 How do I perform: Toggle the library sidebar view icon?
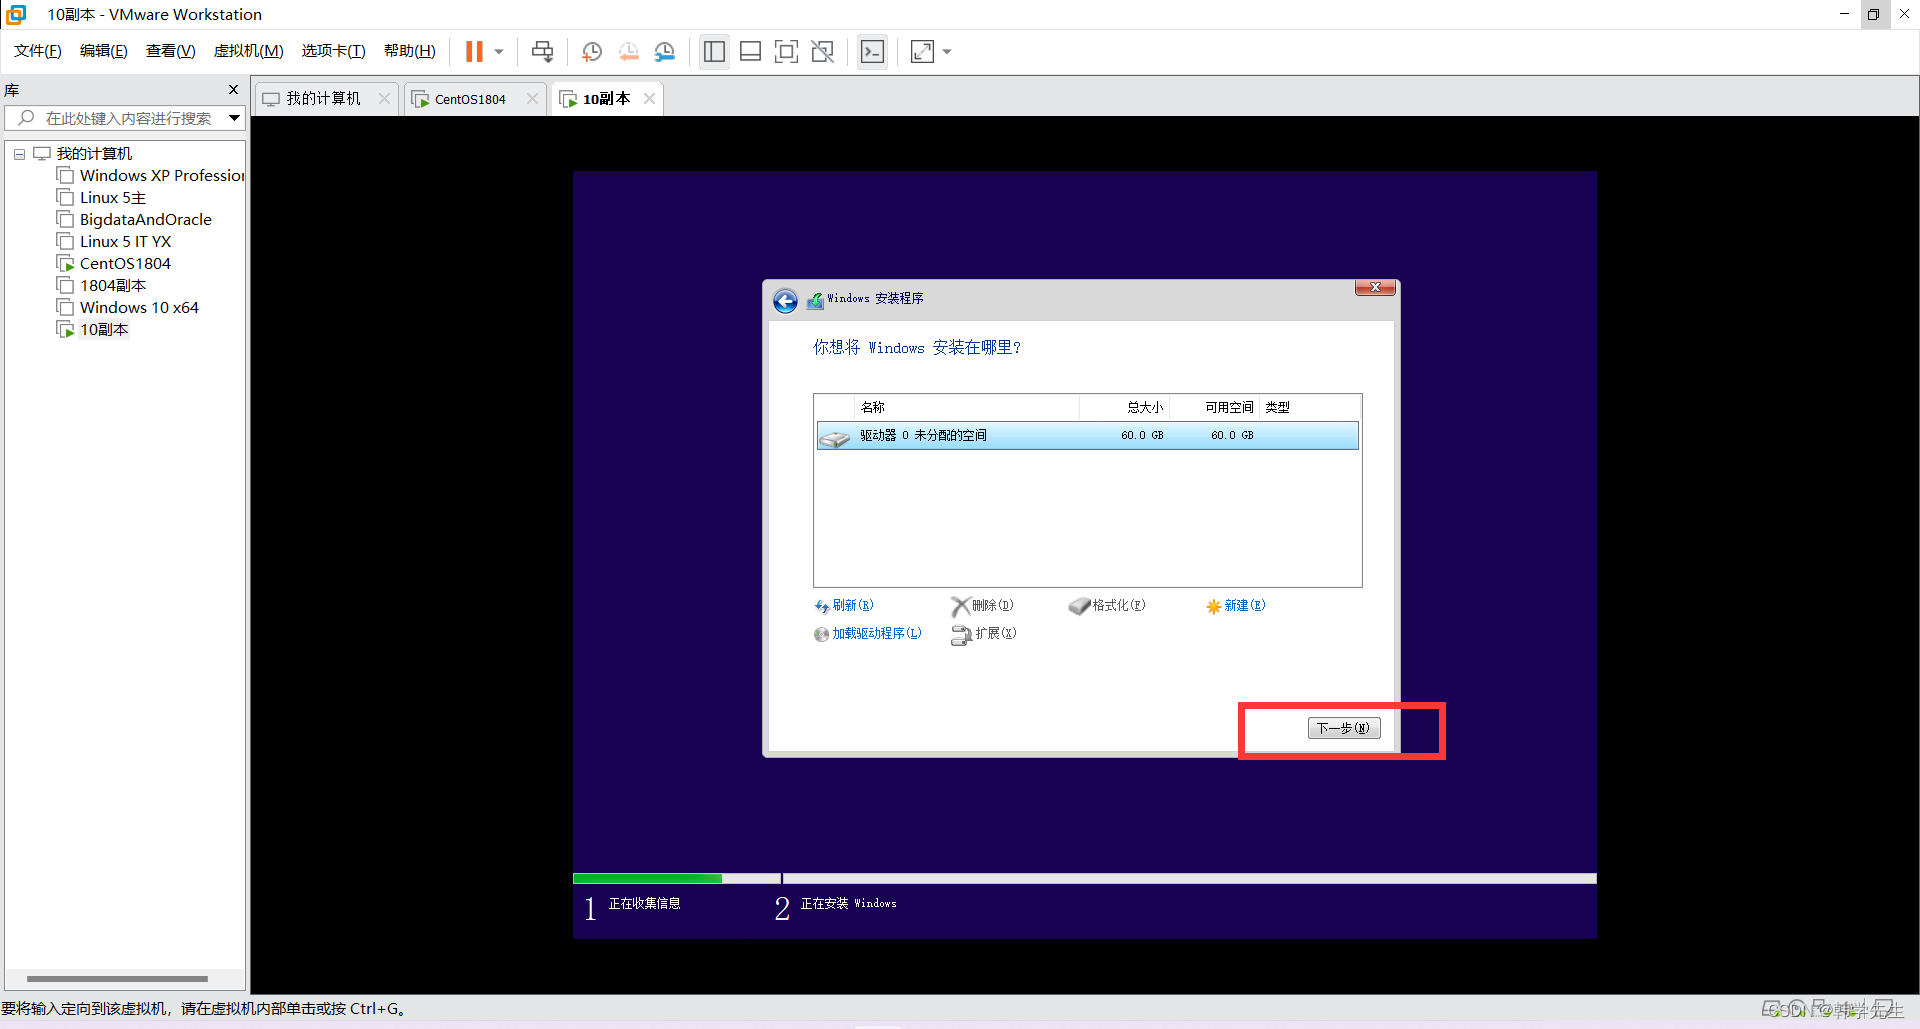(x=714, y=51)
